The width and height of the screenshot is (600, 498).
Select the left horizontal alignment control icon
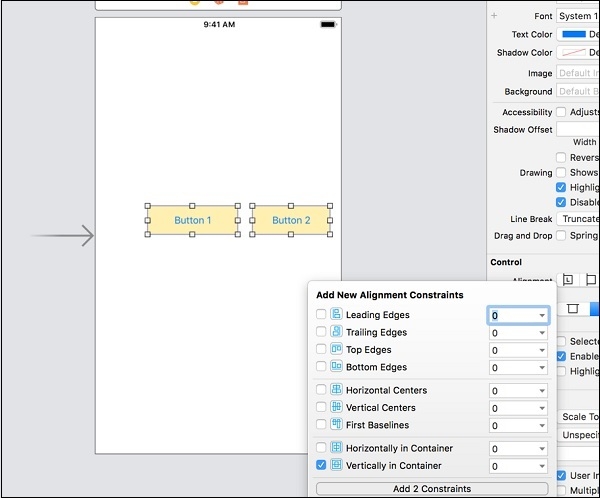pyautogui.click(x=568, y=280)
